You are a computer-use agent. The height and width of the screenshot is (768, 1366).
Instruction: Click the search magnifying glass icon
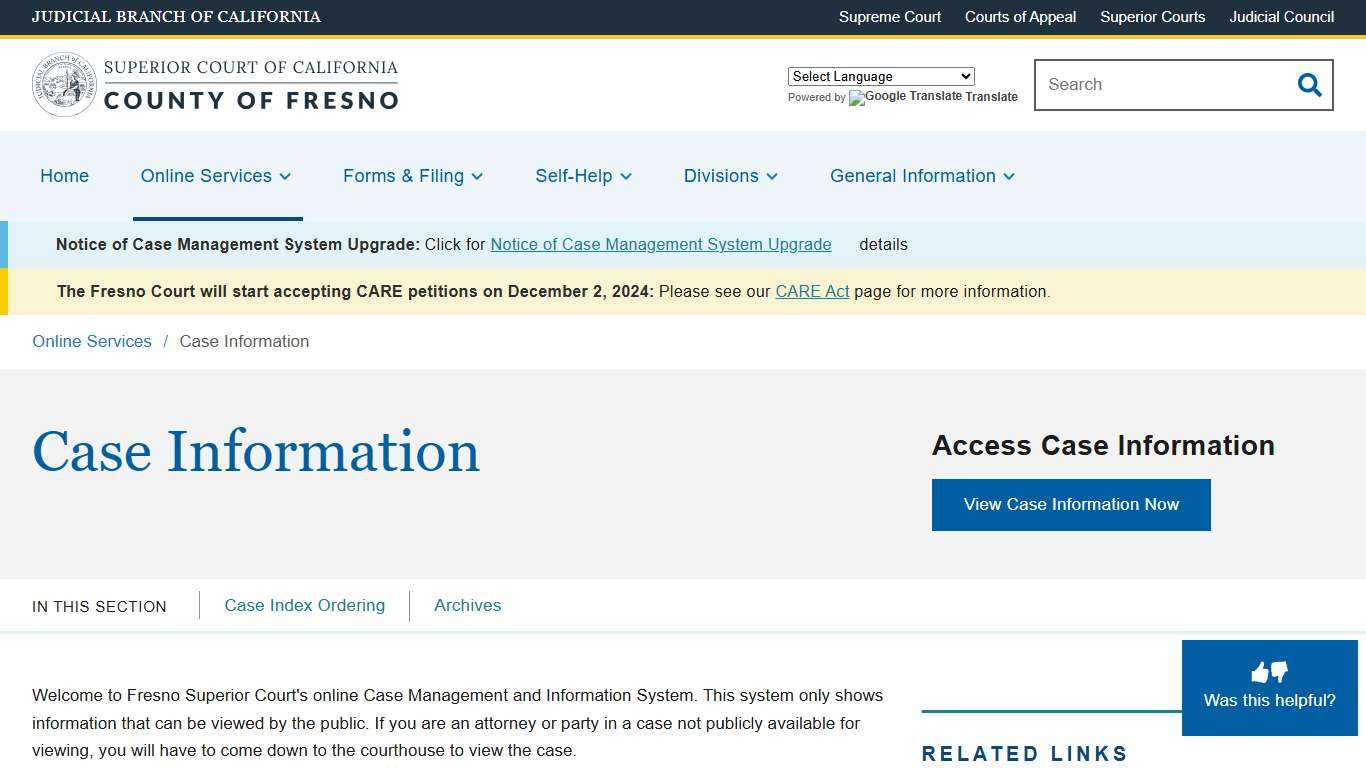tap(1309, 85)
